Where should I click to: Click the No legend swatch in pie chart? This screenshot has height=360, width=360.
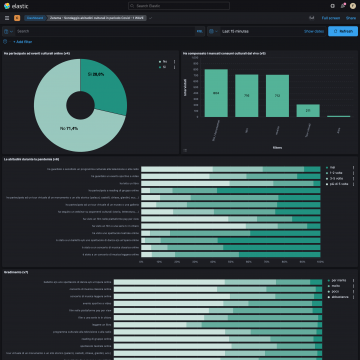pos(160,62)
